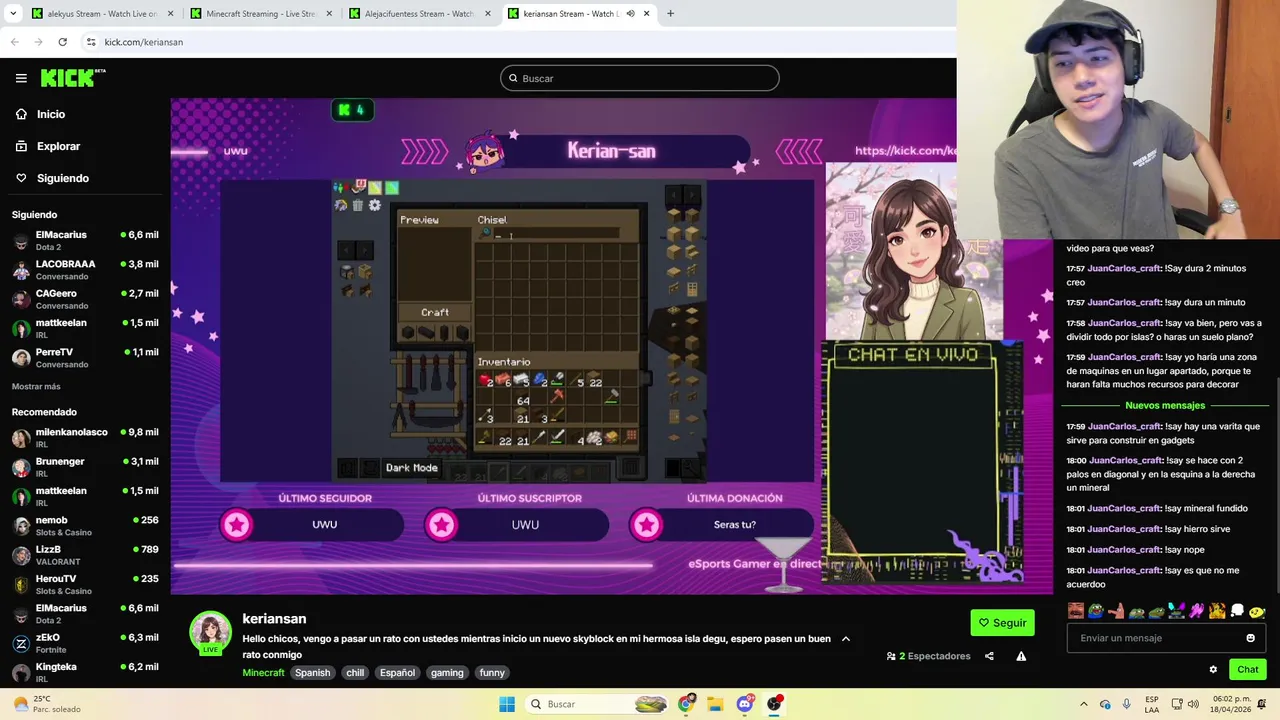Mute the keriansan tab audio icon
This screenshot has height=720, width=1280.
point(630,14)
